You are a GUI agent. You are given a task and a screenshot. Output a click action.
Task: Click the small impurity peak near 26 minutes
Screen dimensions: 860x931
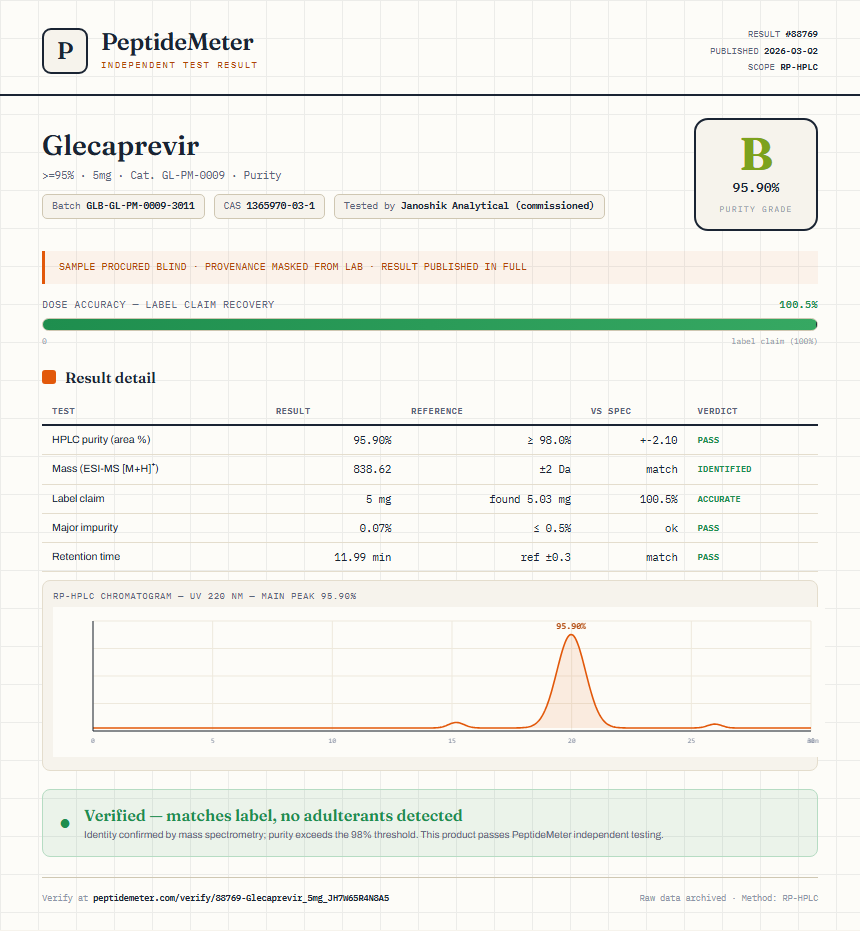(716, 724)
